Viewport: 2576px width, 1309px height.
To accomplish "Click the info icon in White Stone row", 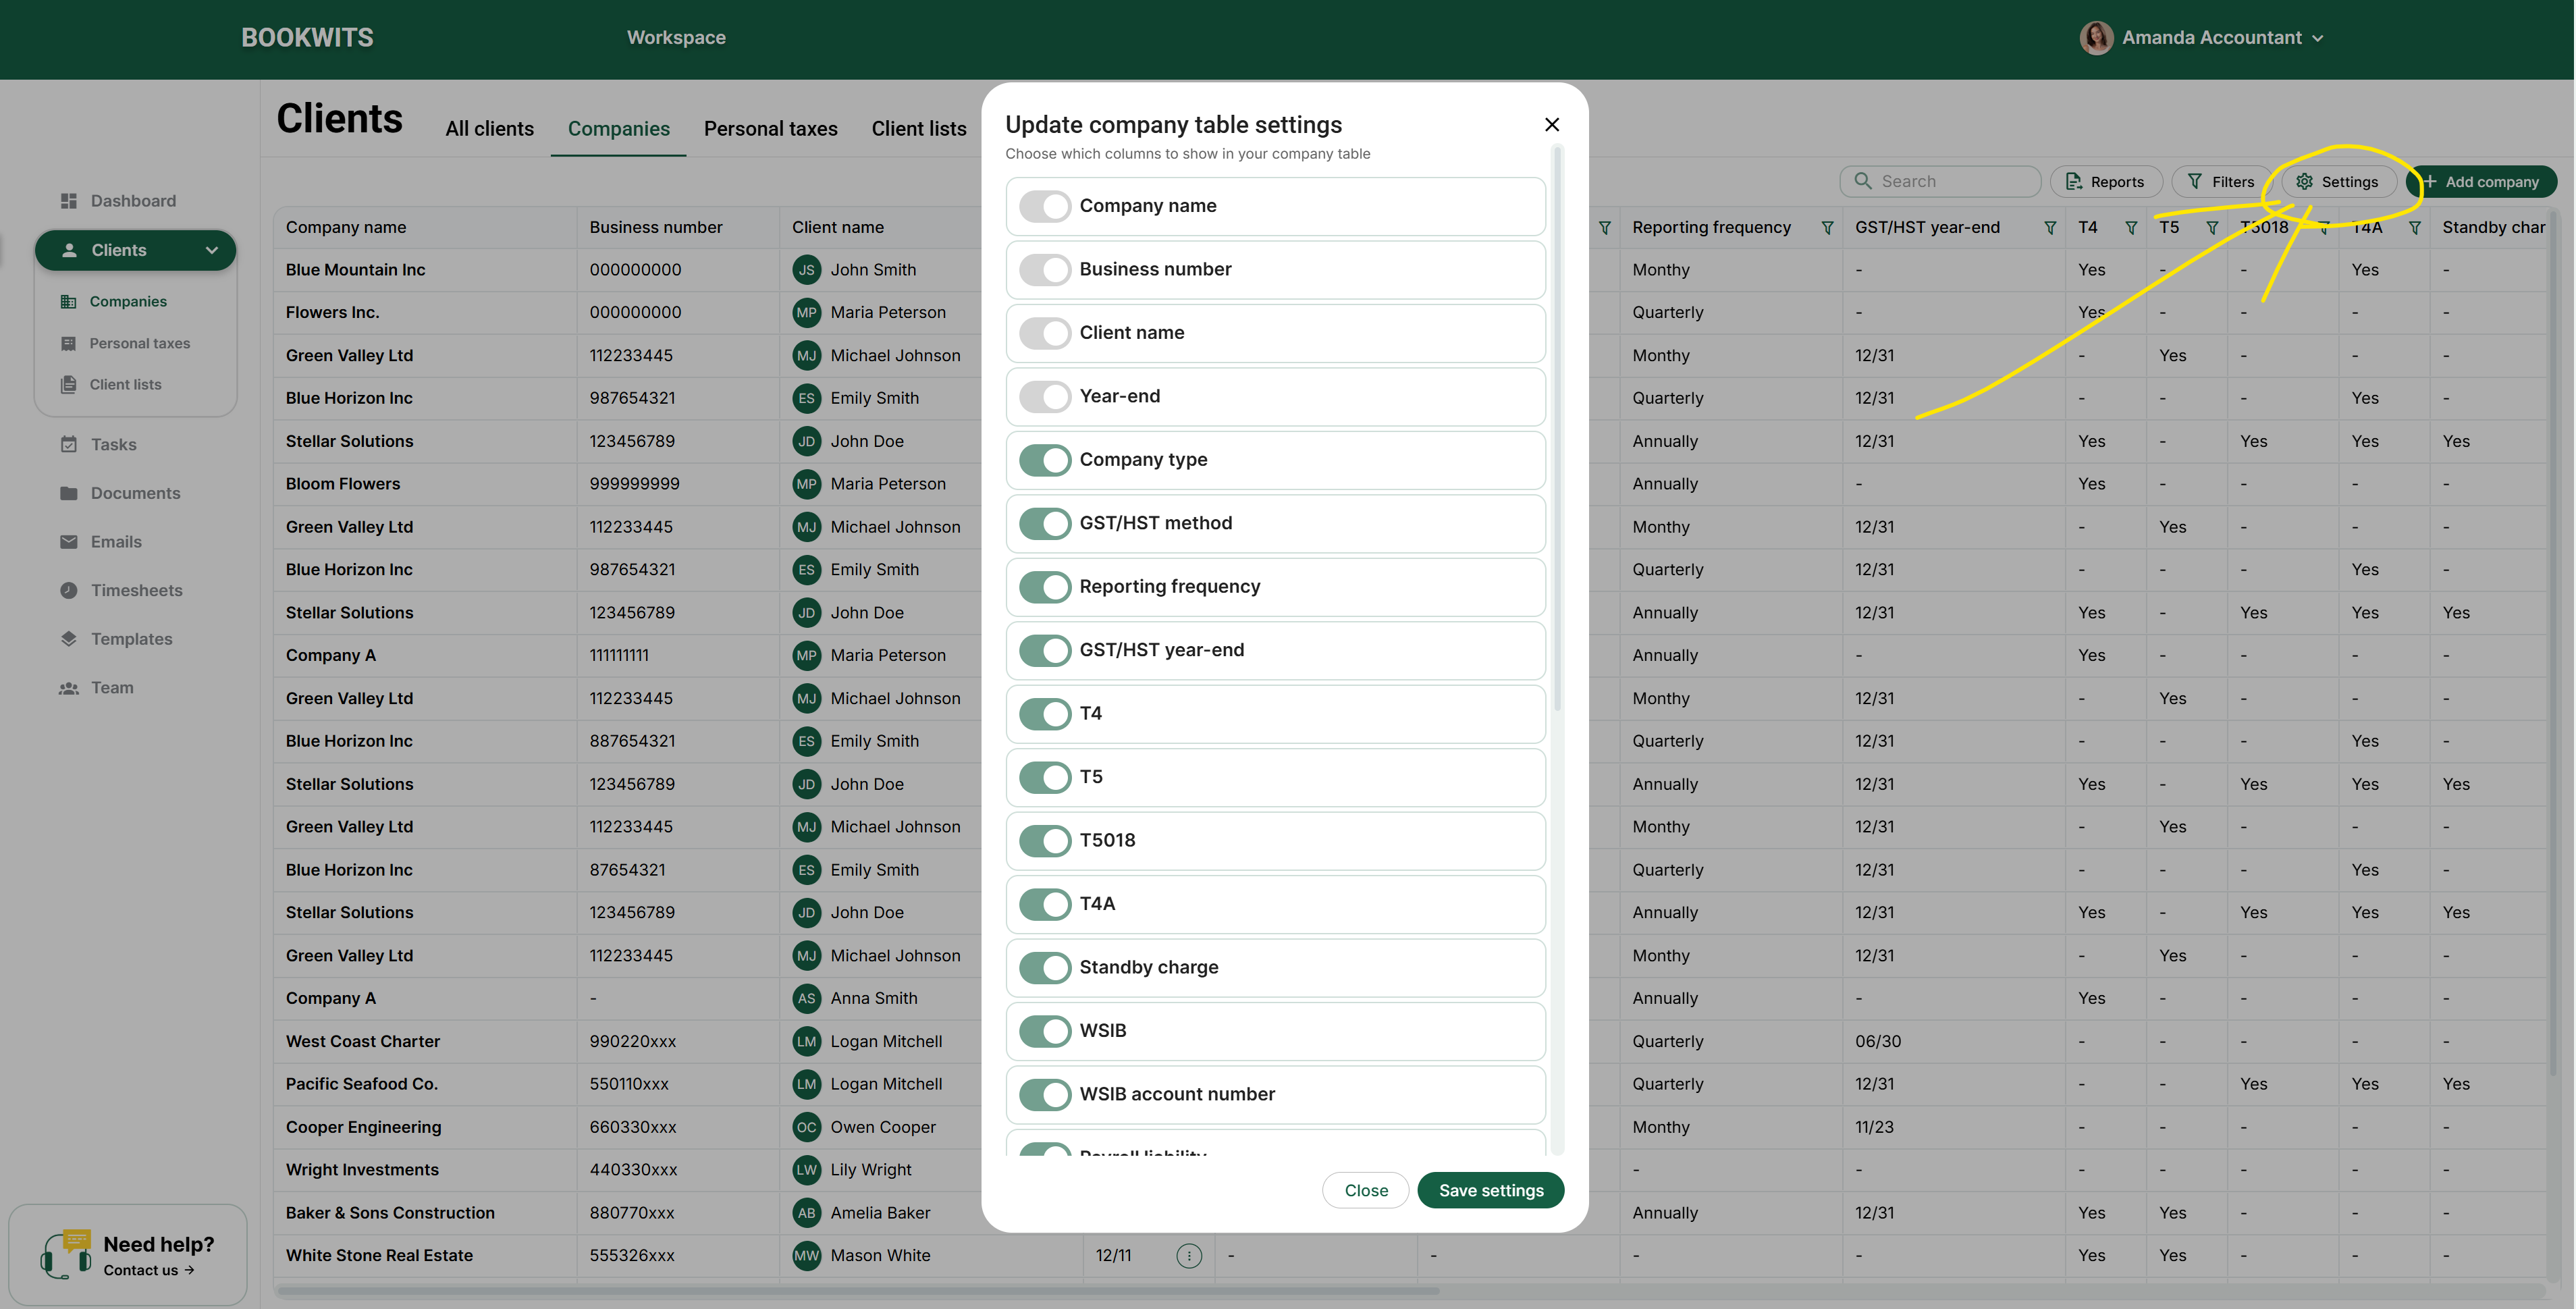I will coord(1189,1256).
